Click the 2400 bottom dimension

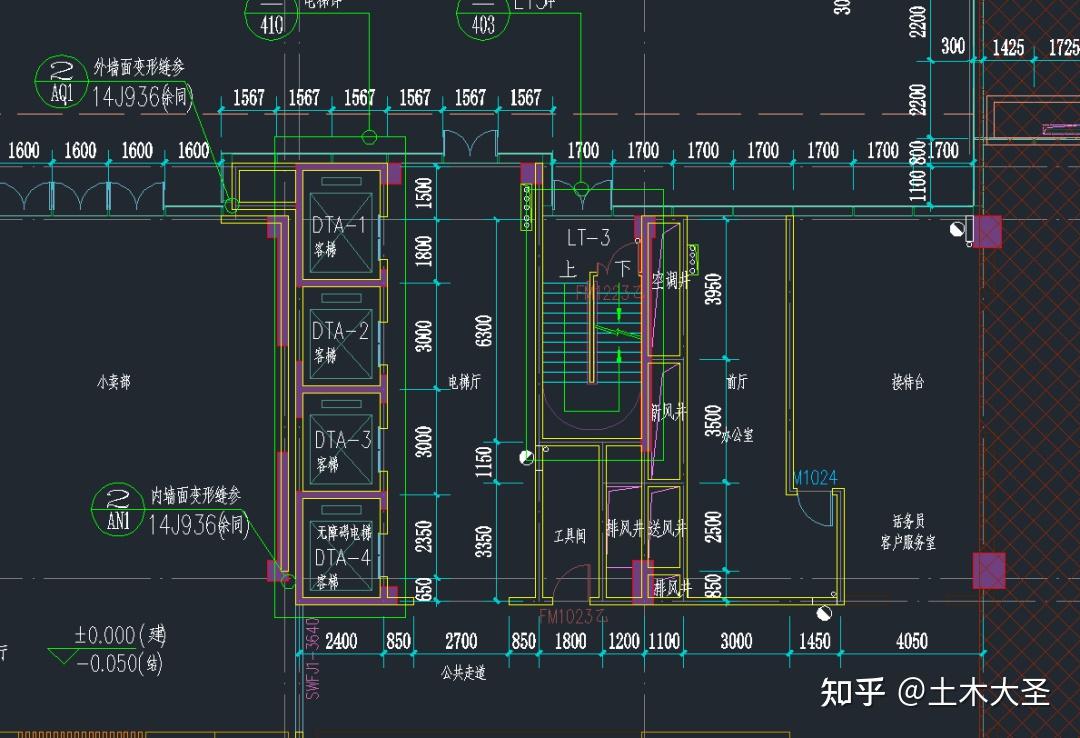click(341, 642)
